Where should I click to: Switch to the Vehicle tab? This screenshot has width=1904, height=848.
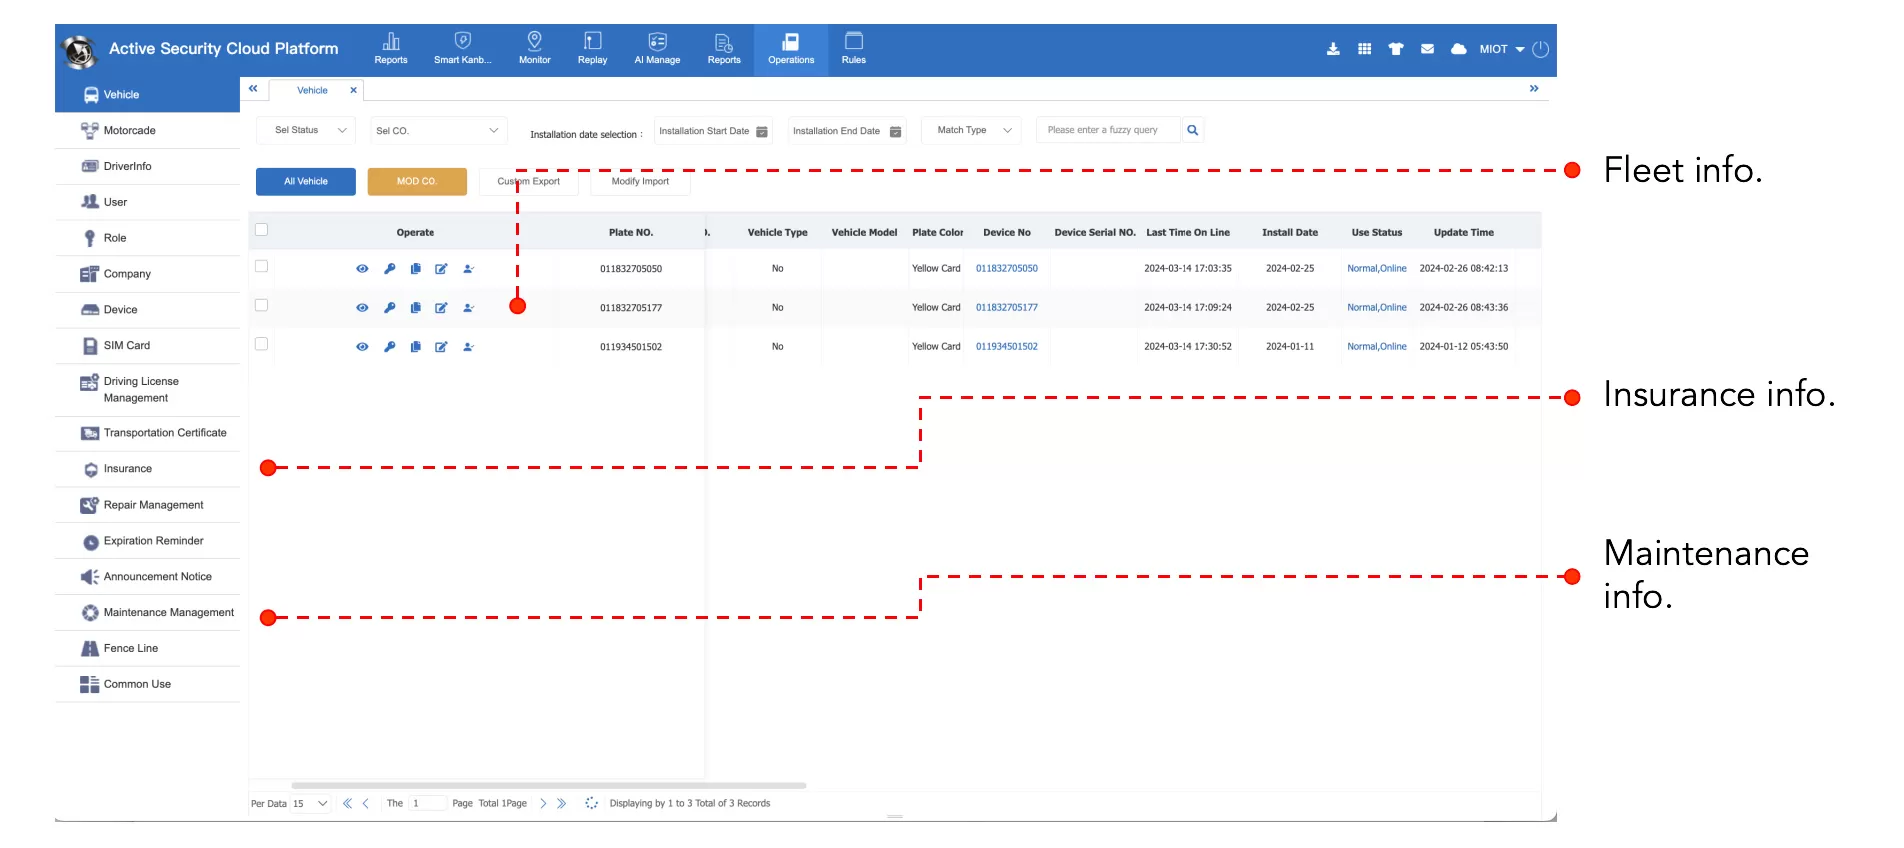pos(312,91)
